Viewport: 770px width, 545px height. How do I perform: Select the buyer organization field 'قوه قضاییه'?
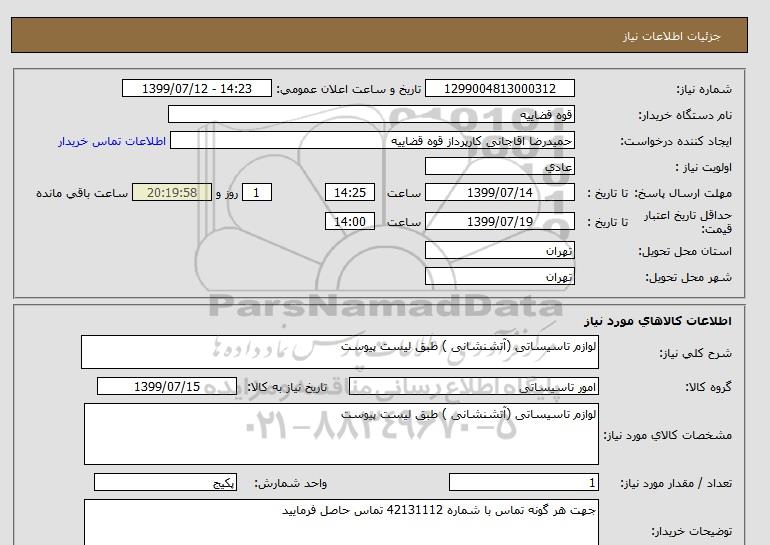(x=371, y=114)
